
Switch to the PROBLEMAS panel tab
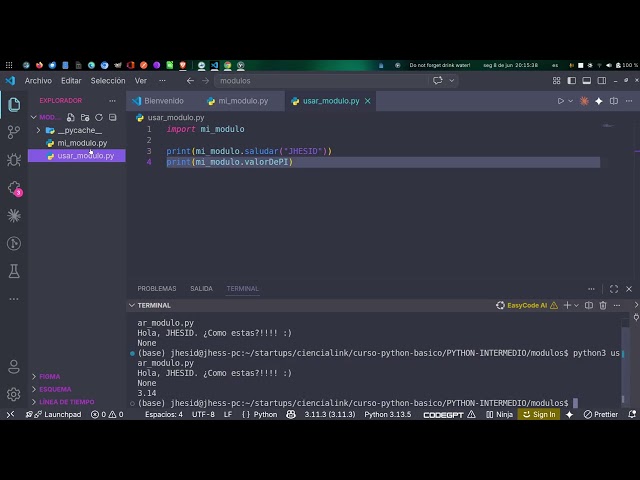[x=157, y=289]
